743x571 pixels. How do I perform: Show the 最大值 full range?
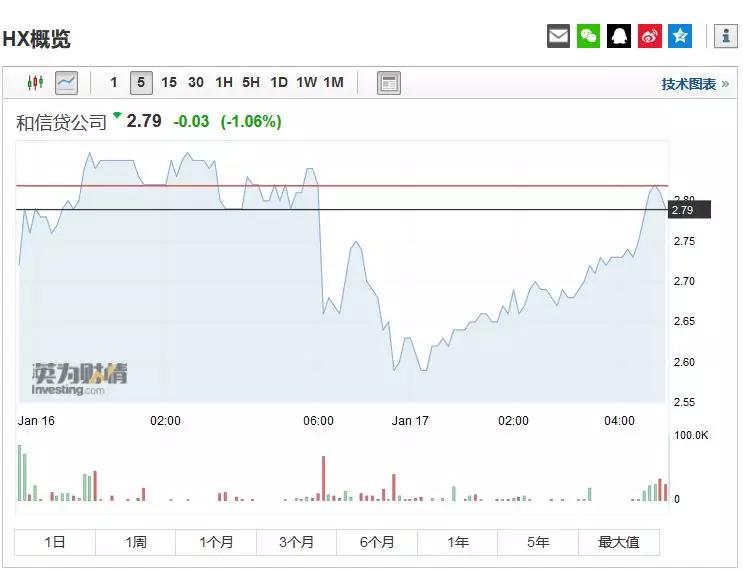(618, 542)
